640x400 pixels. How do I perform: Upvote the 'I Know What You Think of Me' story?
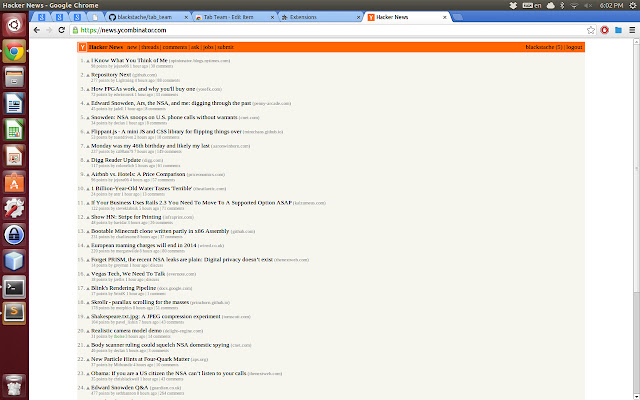pyautogui.click(x=86, y=60)
